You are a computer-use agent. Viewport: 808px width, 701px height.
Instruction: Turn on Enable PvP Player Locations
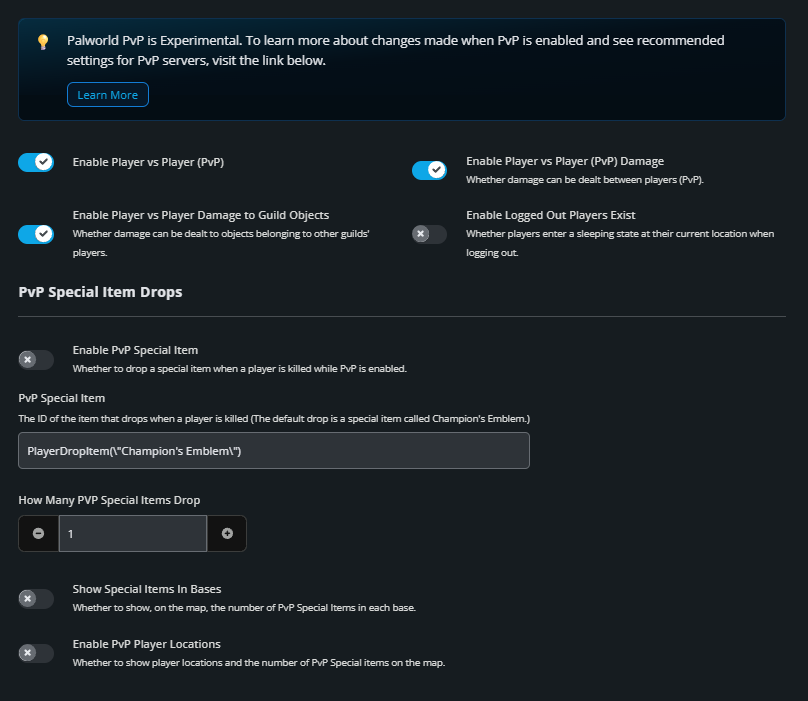[x=36, y=653]
